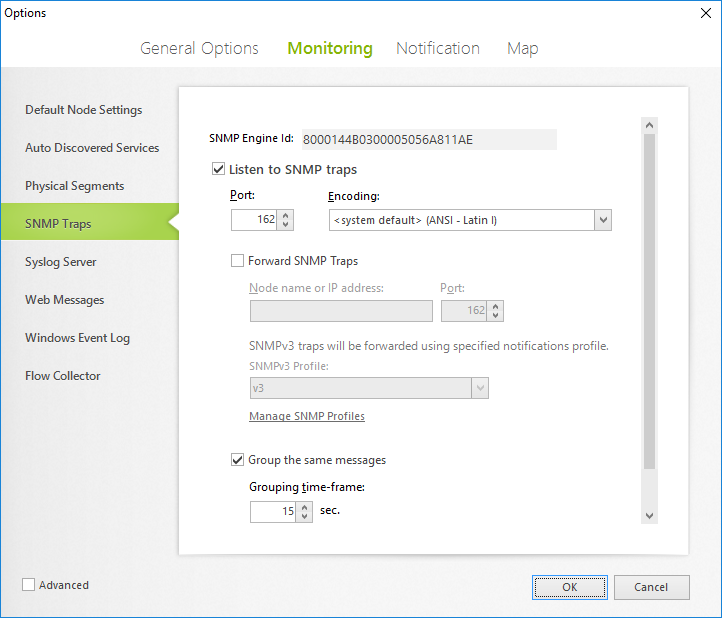Open Windows Event Log settings
The width and height of the screenshot is (722, 618).
click(77, 338)
